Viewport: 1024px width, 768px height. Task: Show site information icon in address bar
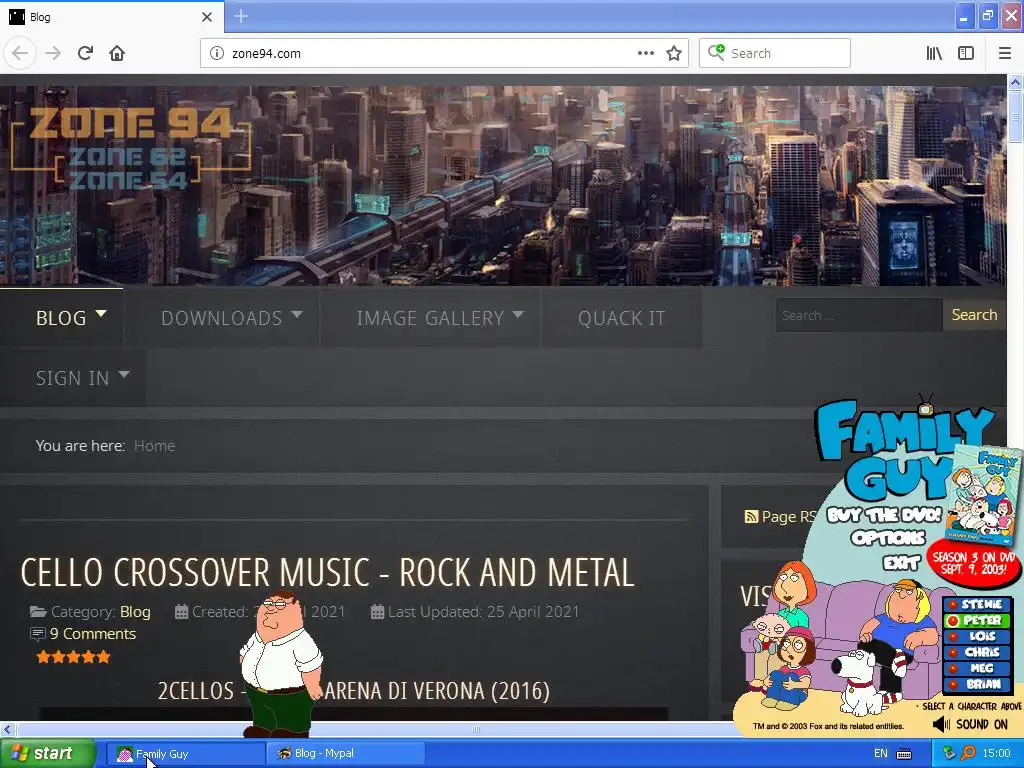pos(217,53)
